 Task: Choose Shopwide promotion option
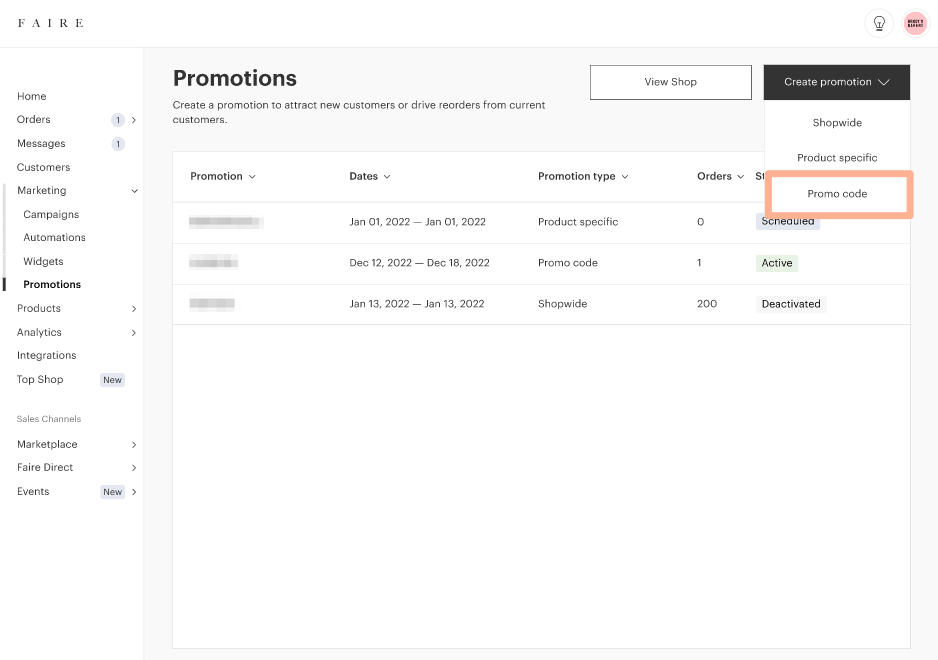click(837, 123)
